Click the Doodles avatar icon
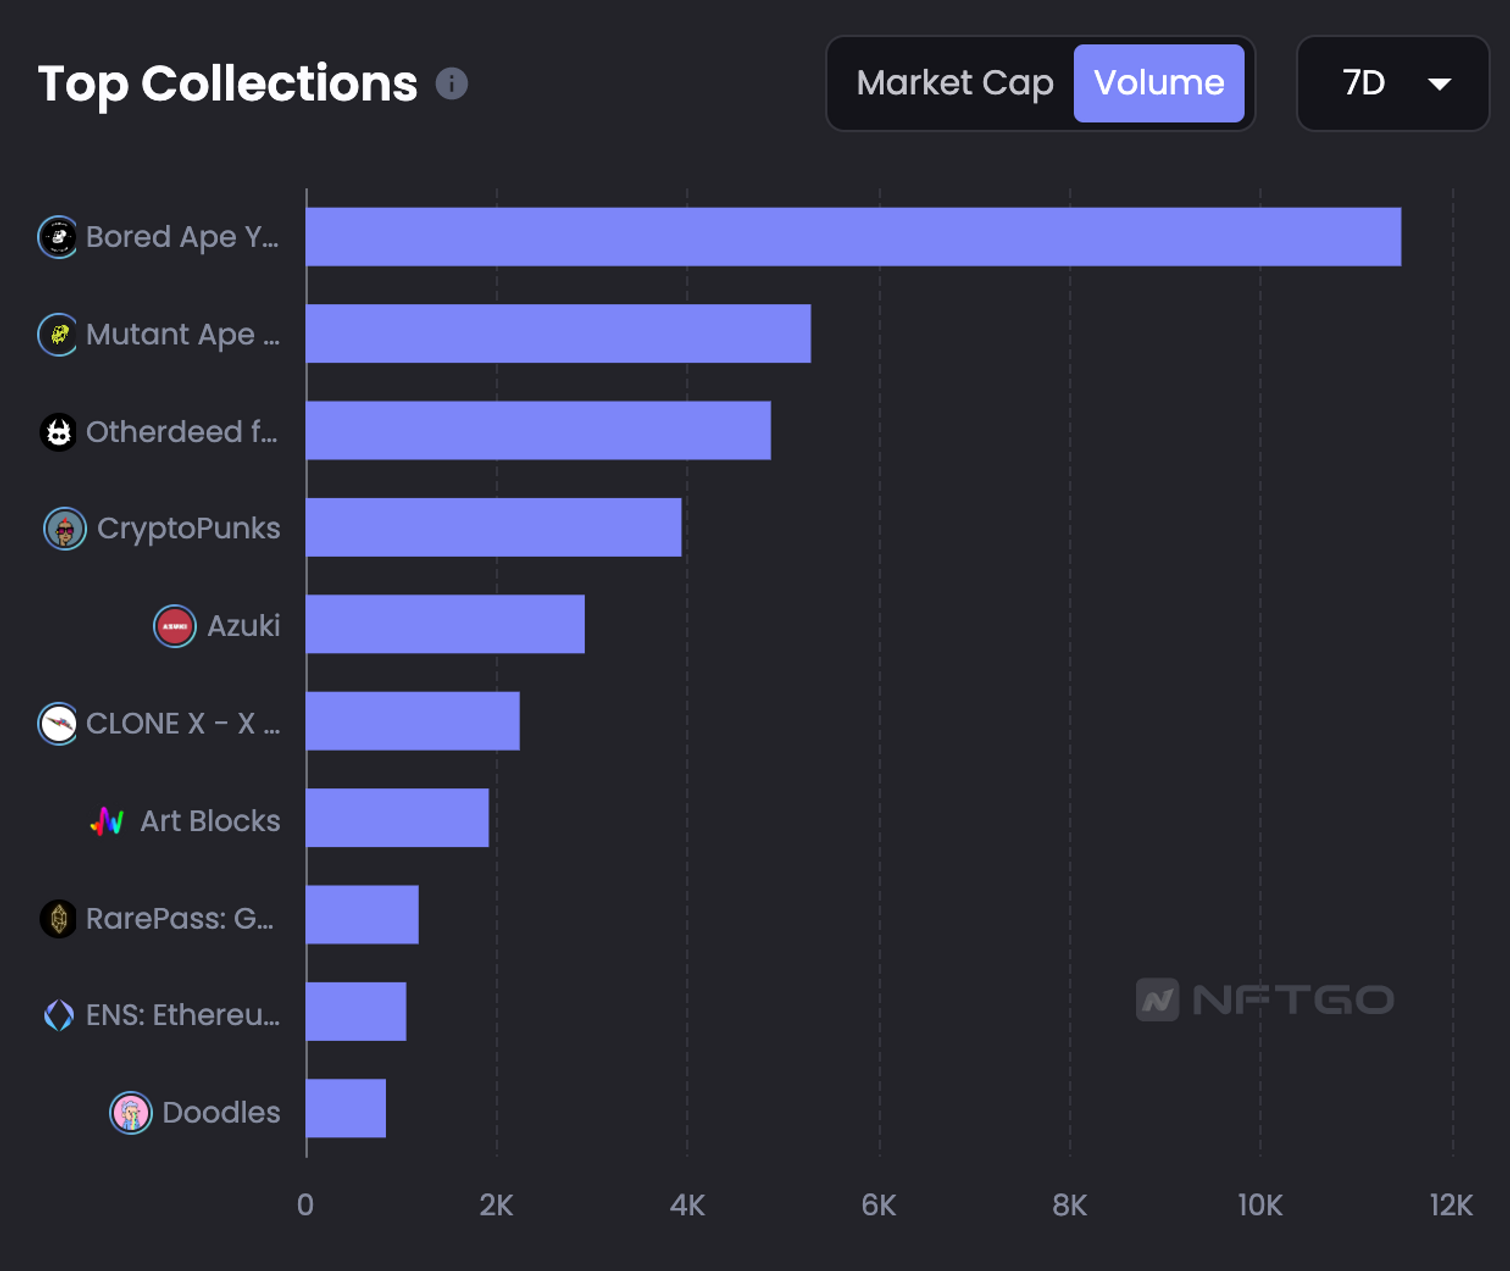The height and width of the screenshot is (1271, 1510). [x=130, y=1112]
